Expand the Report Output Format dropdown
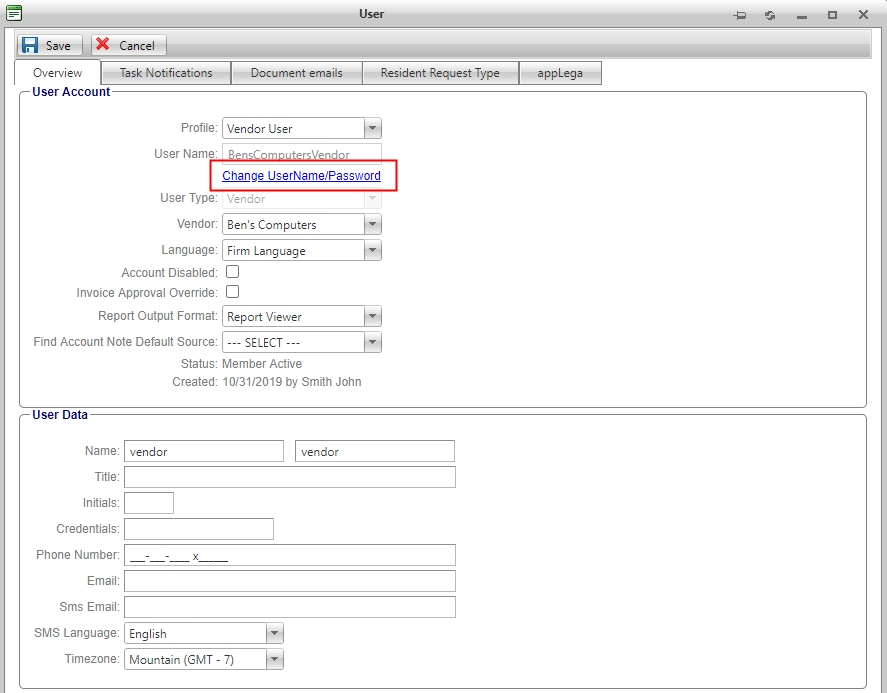 [x=372, y=316]
